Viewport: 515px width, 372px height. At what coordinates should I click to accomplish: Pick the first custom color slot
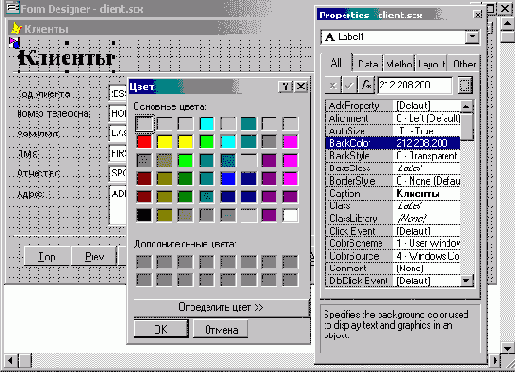[x=144, y=262]
